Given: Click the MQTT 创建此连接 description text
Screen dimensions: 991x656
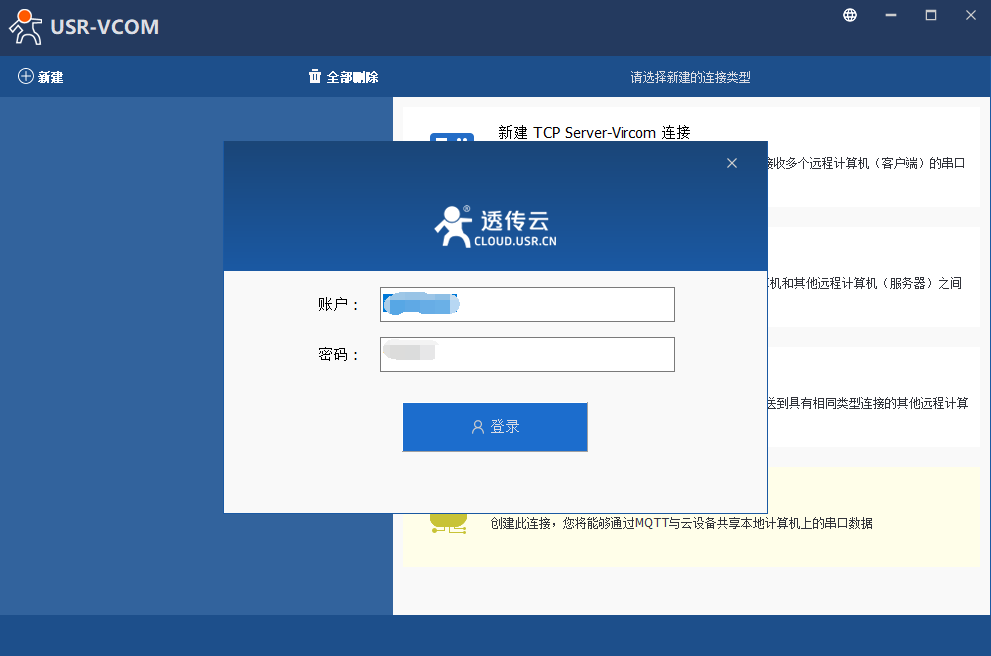Looking at the screenshot, I should pyautogui.click(x=681, y=523).
